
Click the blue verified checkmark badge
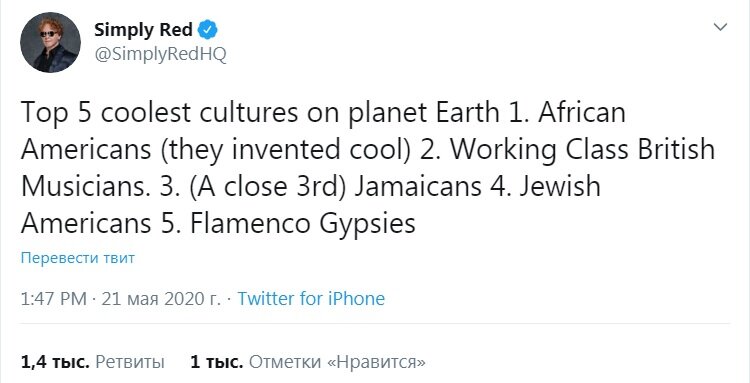pos(208,30)
